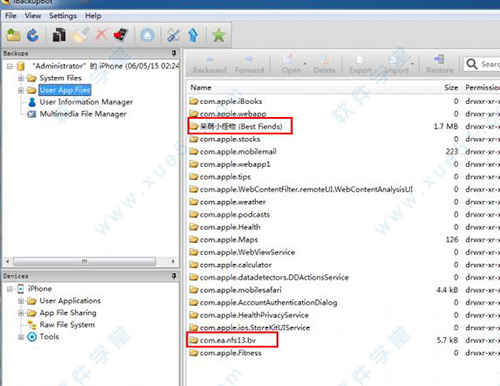Screen dimensions: 500x386
Task: Select Tools in Devices panel
Action: tap(49, 337)
